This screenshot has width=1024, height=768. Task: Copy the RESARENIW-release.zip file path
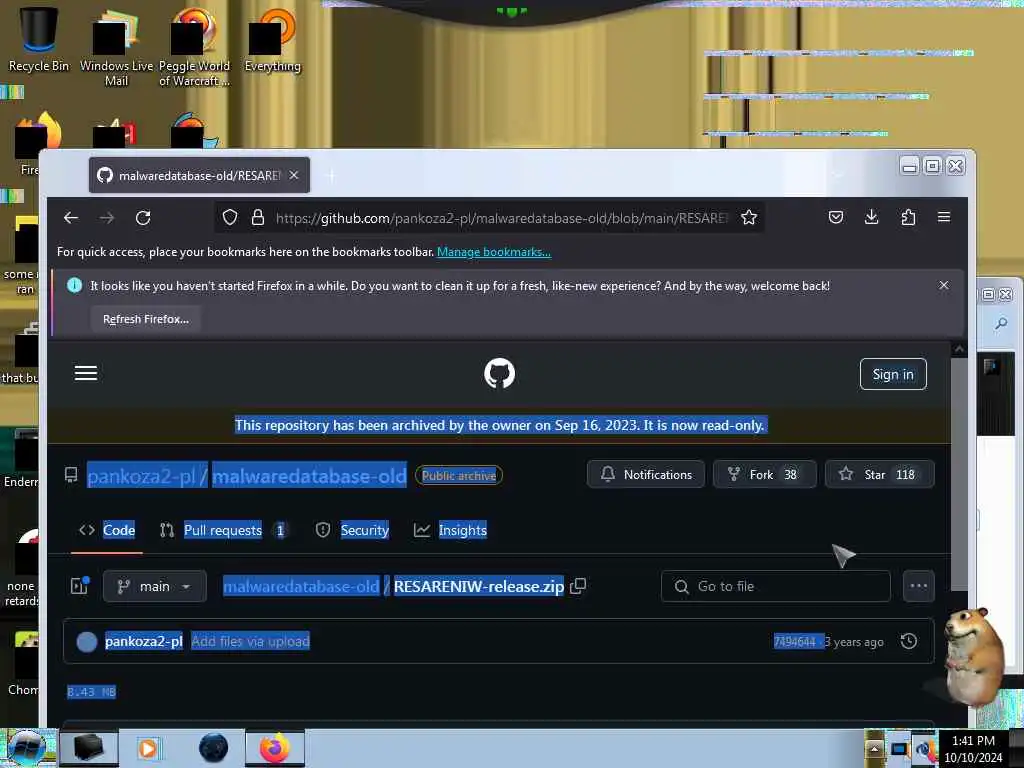[578, 586]
